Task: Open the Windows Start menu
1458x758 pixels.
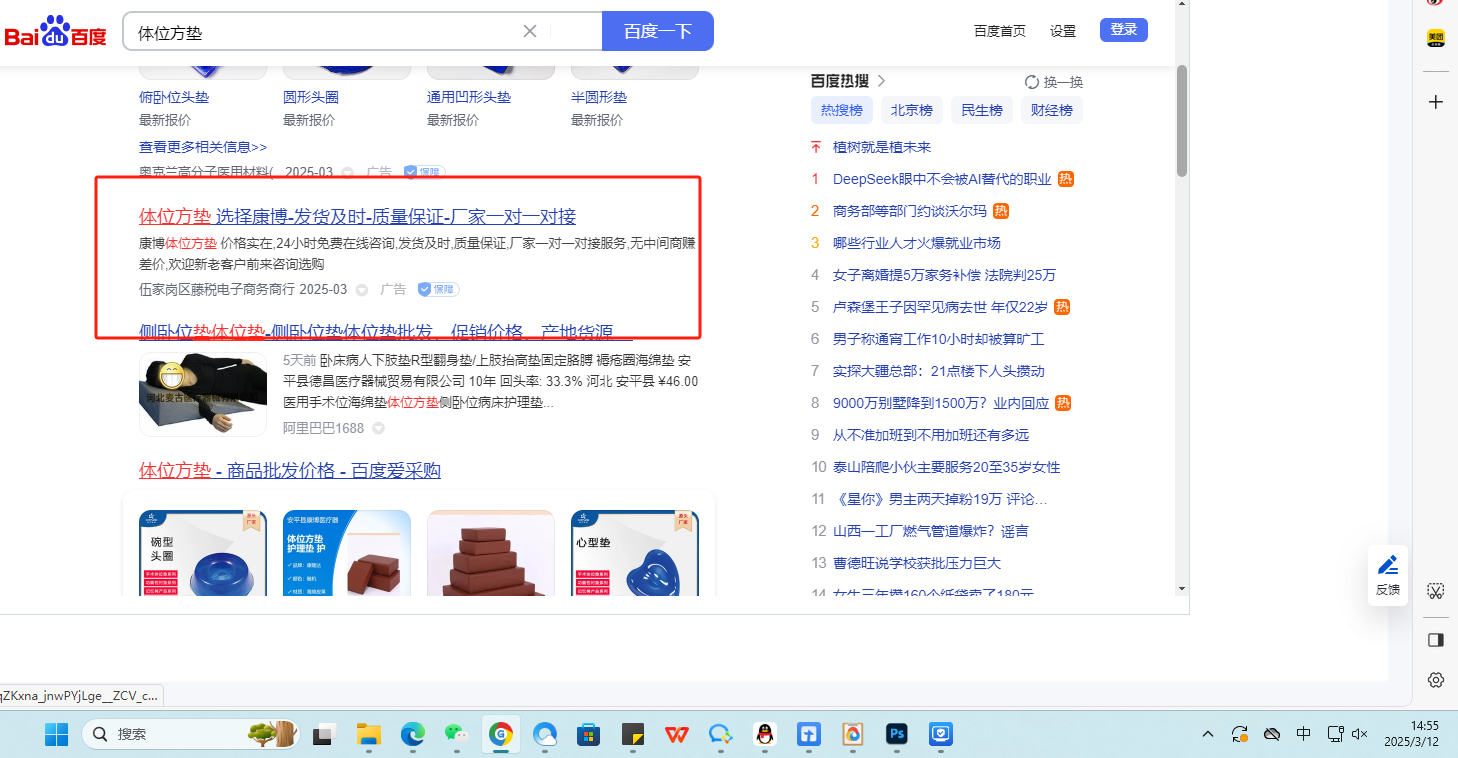Action: point(56,734)
